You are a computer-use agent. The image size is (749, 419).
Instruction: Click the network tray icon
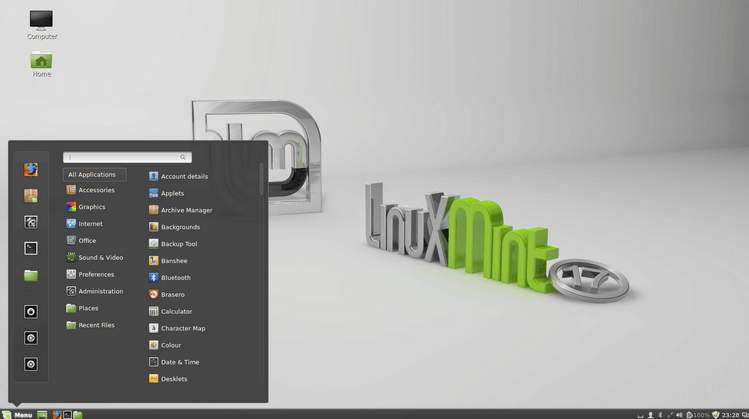click(670, 415)
